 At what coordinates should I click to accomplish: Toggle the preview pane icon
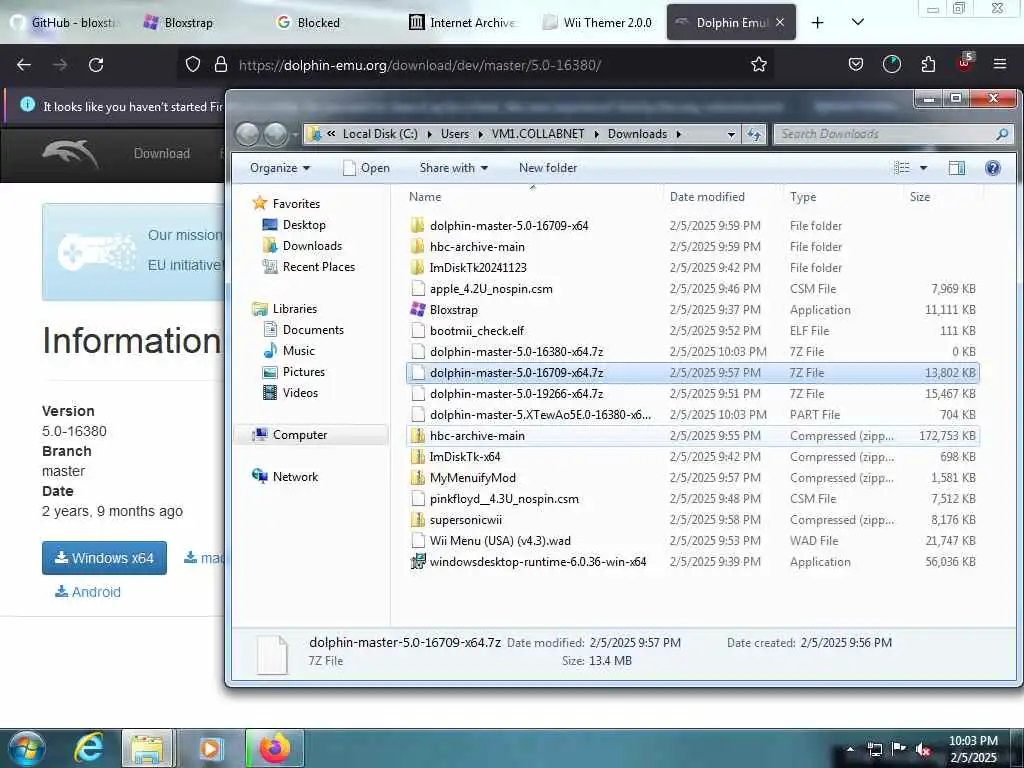pyautogui.click(x=956, y=168)
